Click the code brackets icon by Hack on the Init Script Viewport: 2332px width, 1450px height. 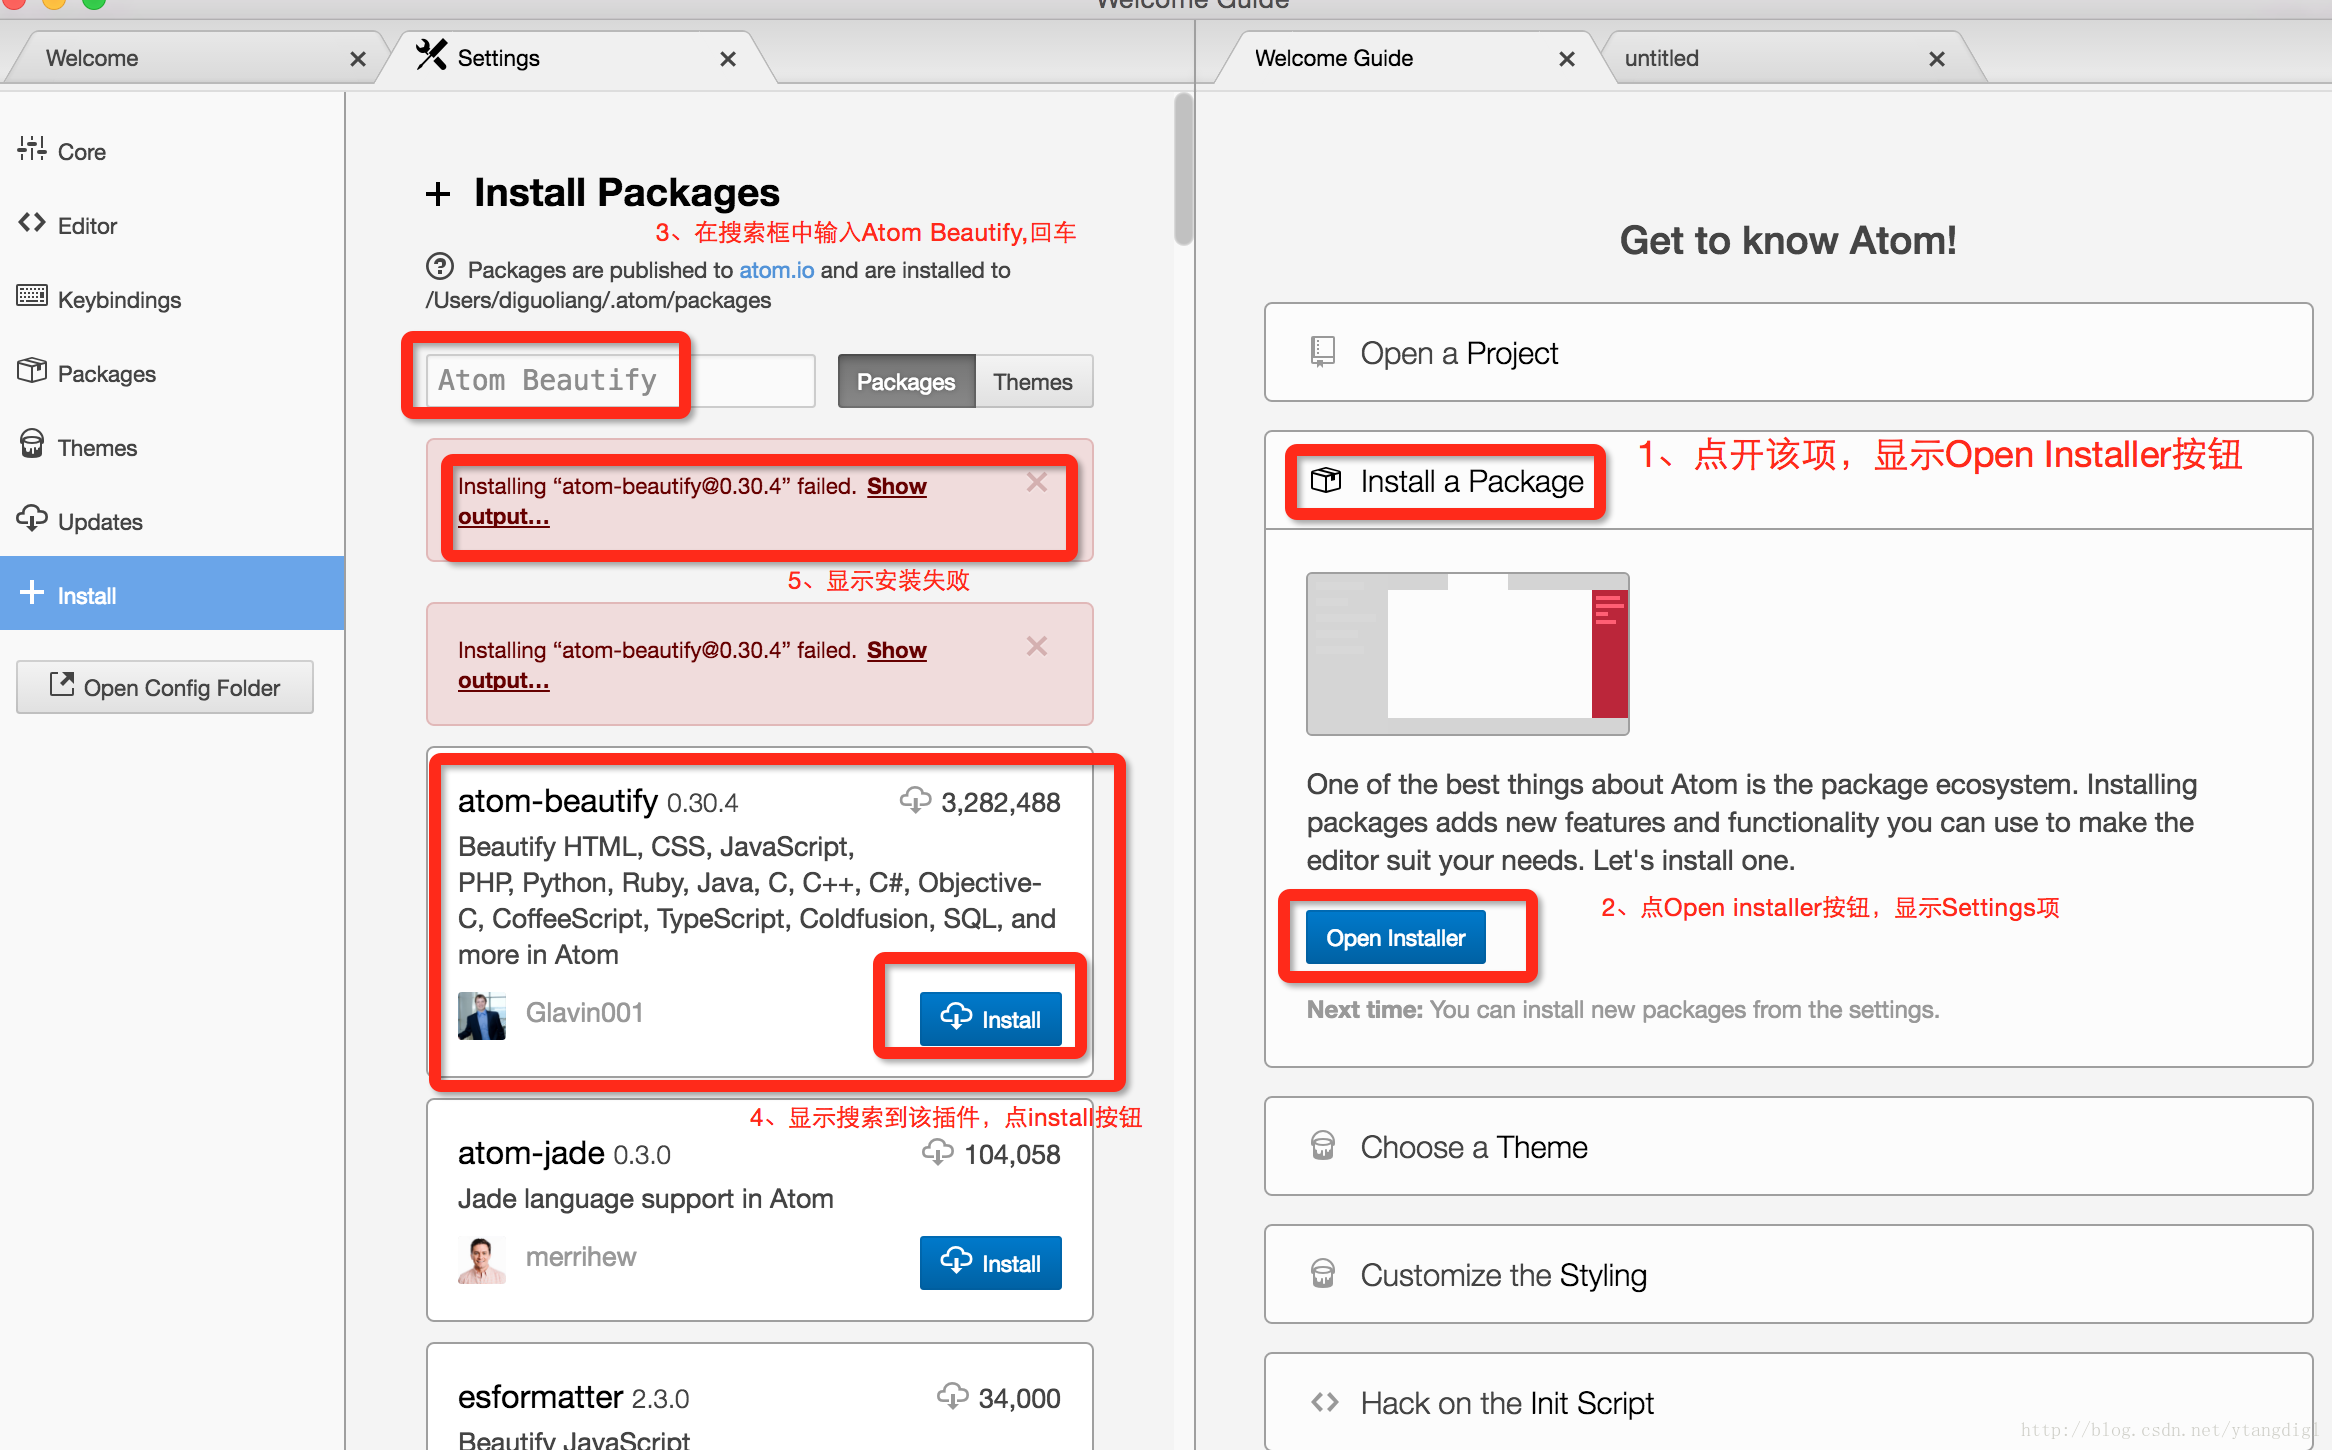coord(1324,1402)
